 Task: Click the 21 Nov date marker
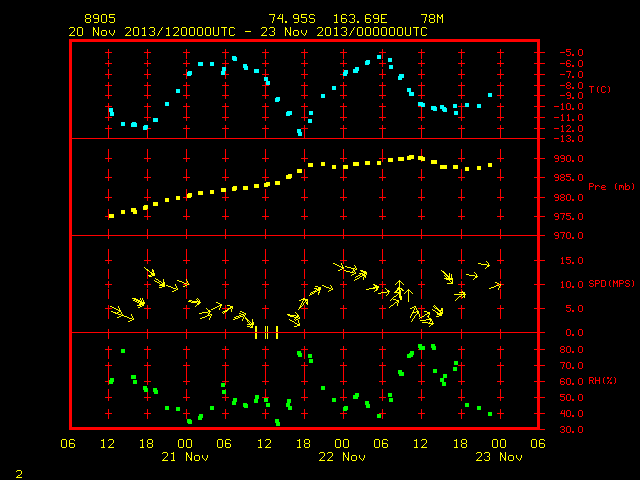tap(185, 457)
